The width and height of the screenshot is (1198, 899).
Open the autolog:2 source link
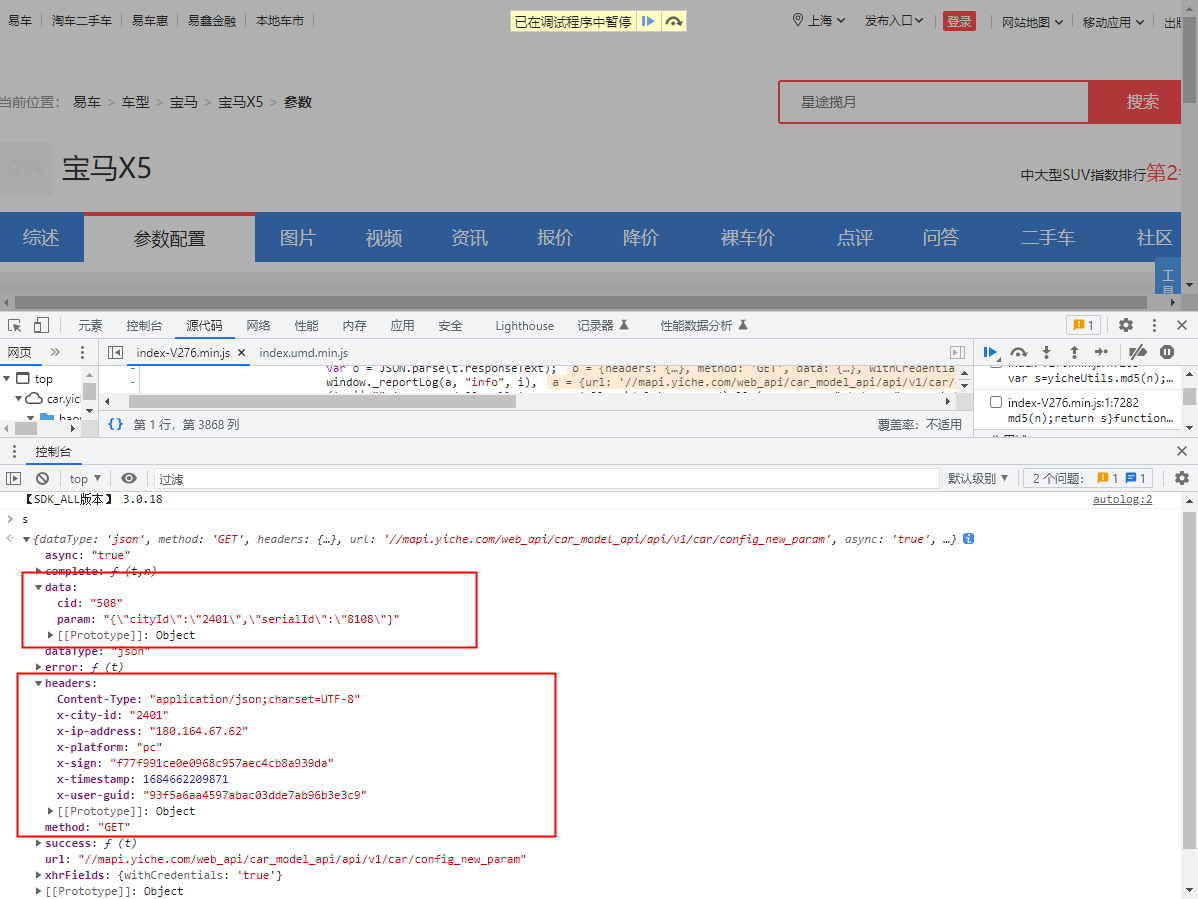(1122, 499)
